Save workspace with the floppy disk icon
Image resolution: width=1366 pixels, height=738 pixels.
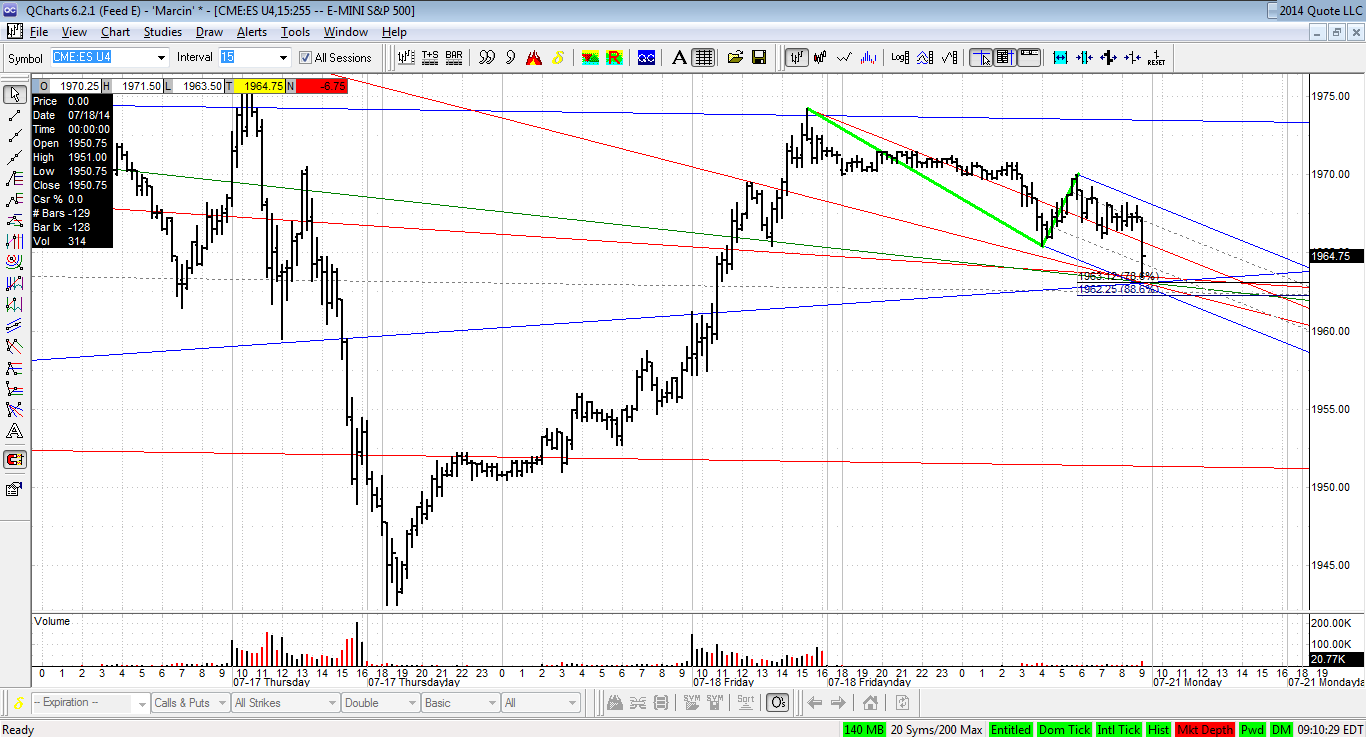point(759,57)
